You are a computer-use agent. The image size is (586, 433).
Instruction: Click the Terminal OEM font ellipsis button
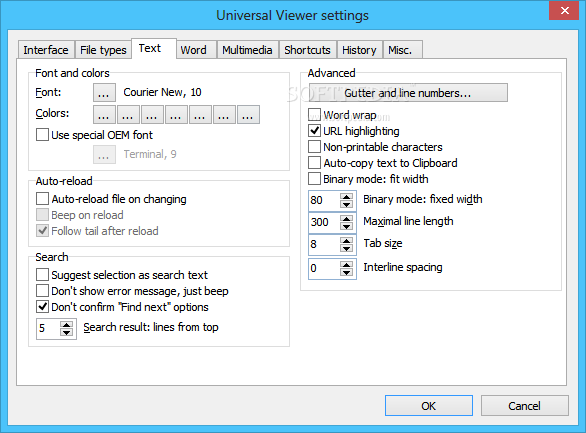click(x=104, y=155)
